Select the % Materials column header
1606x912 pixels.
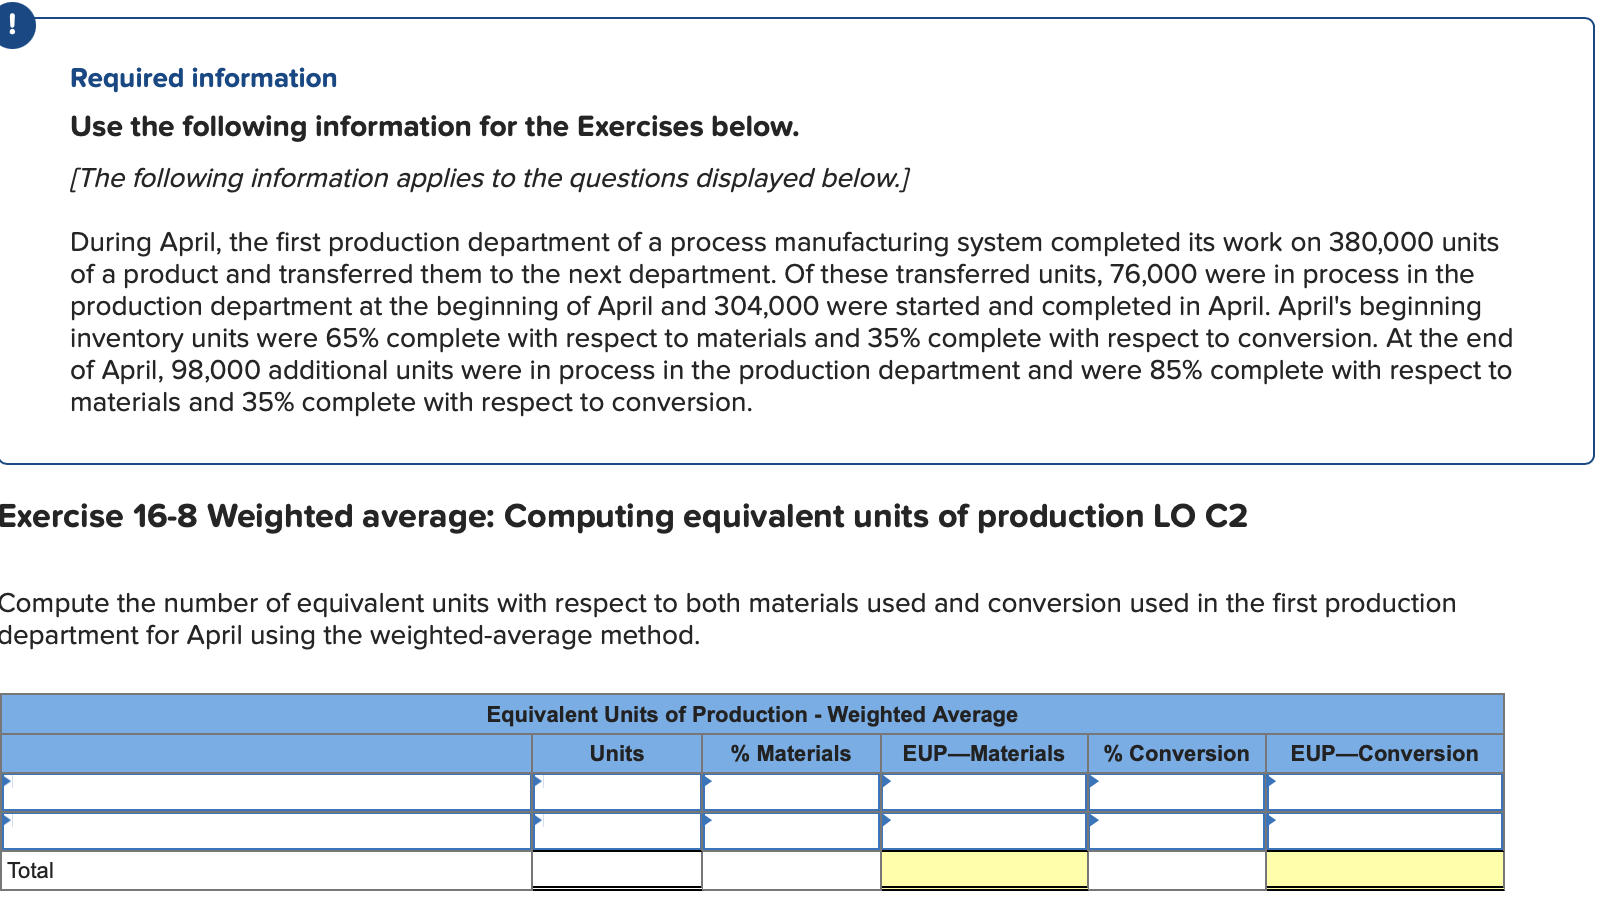click(792, 754)
